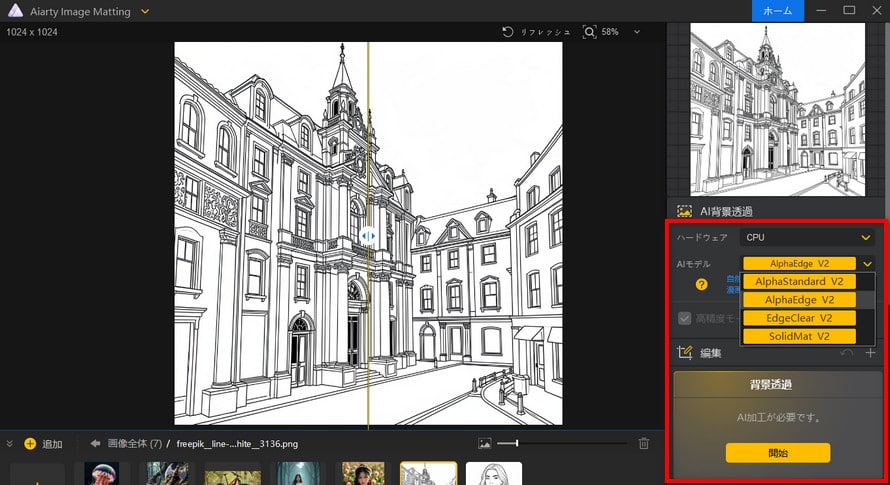The image size is (890, 485).
Task: Click the zoom magnifier icon
Action: (589, 32)
